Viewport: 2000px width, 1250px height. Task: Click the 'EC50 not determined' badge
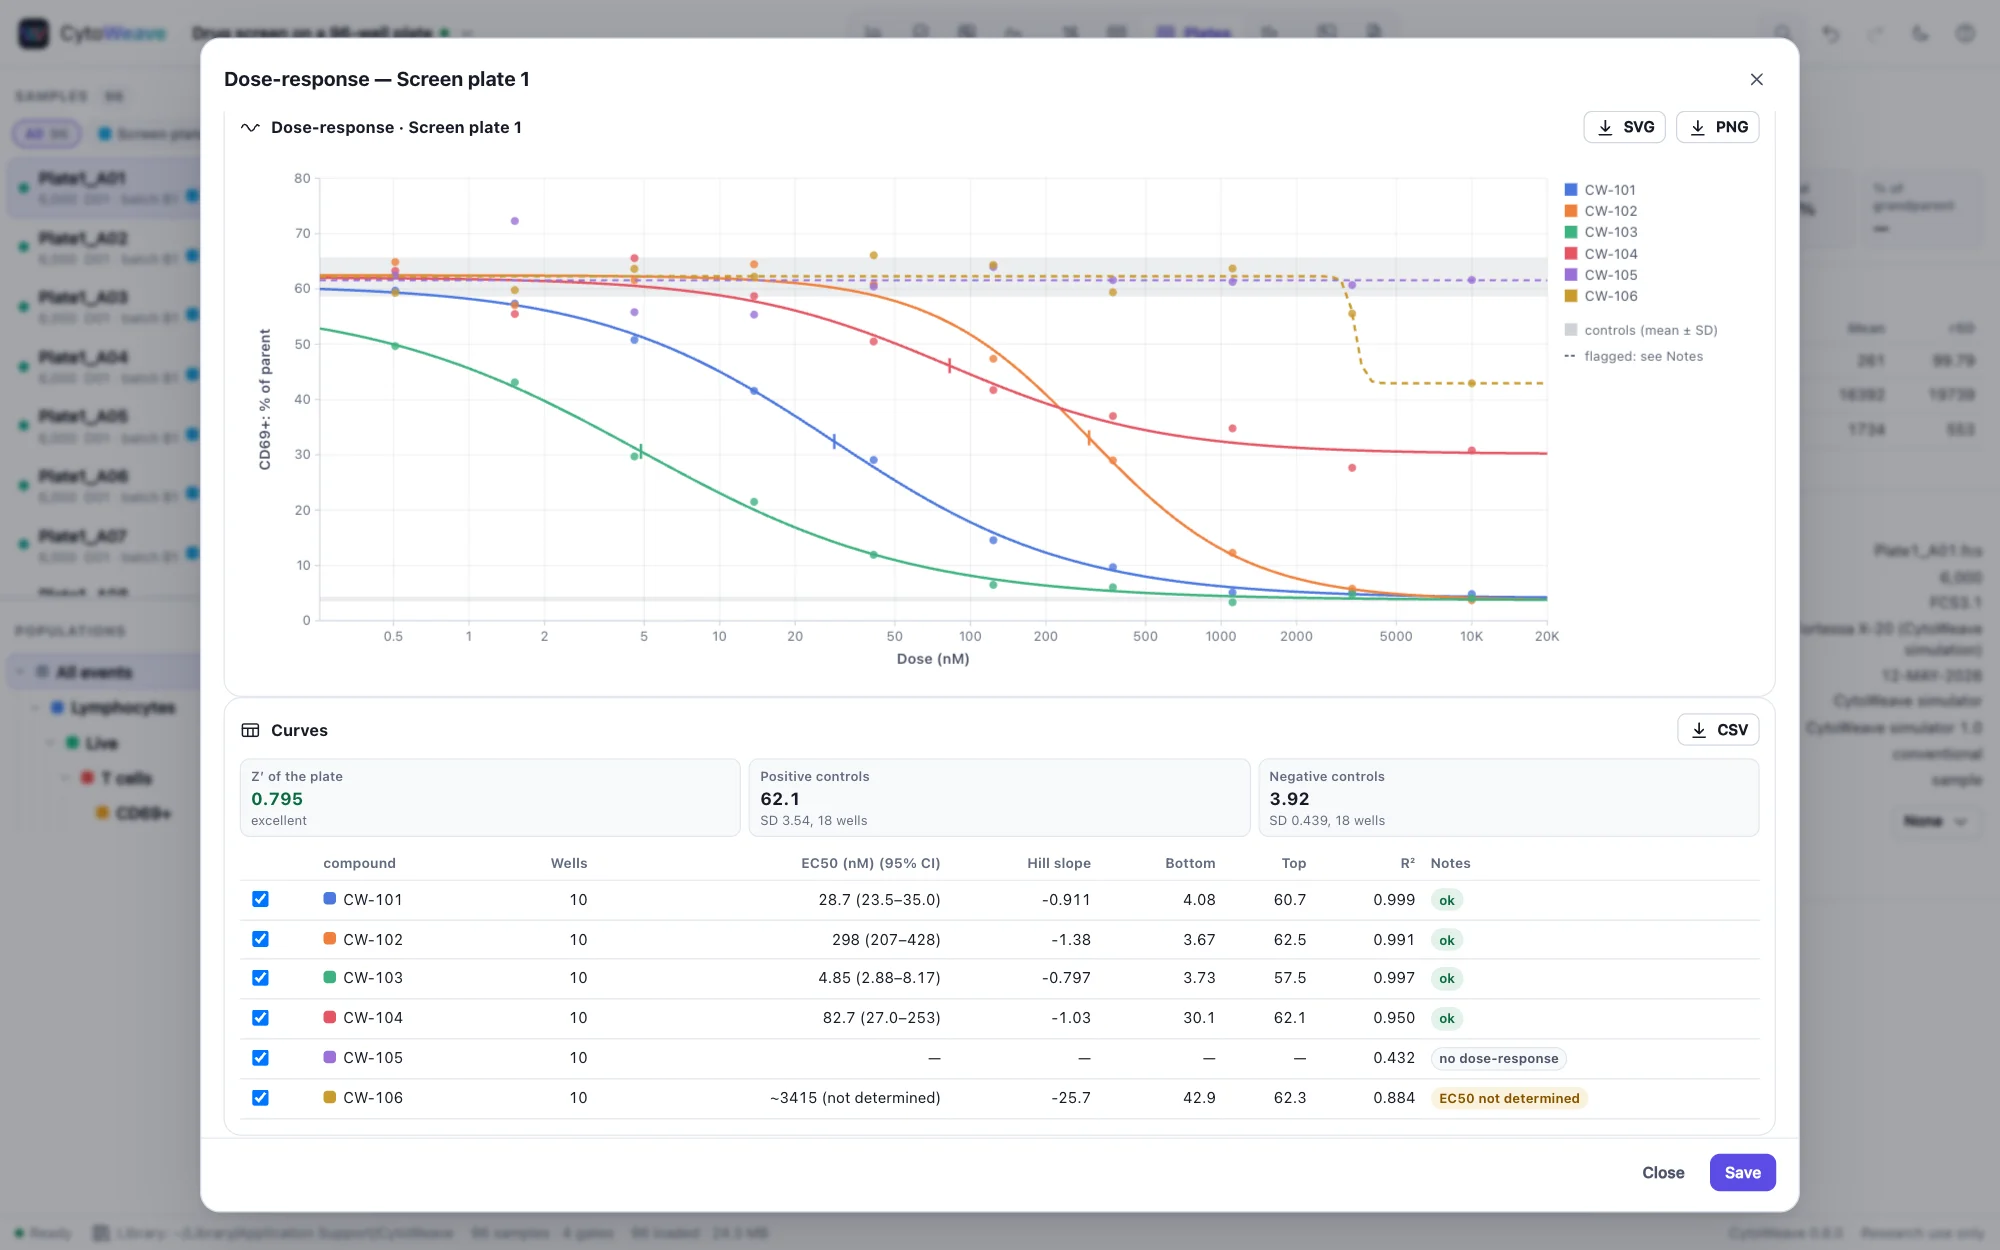coord(1509,1098)
